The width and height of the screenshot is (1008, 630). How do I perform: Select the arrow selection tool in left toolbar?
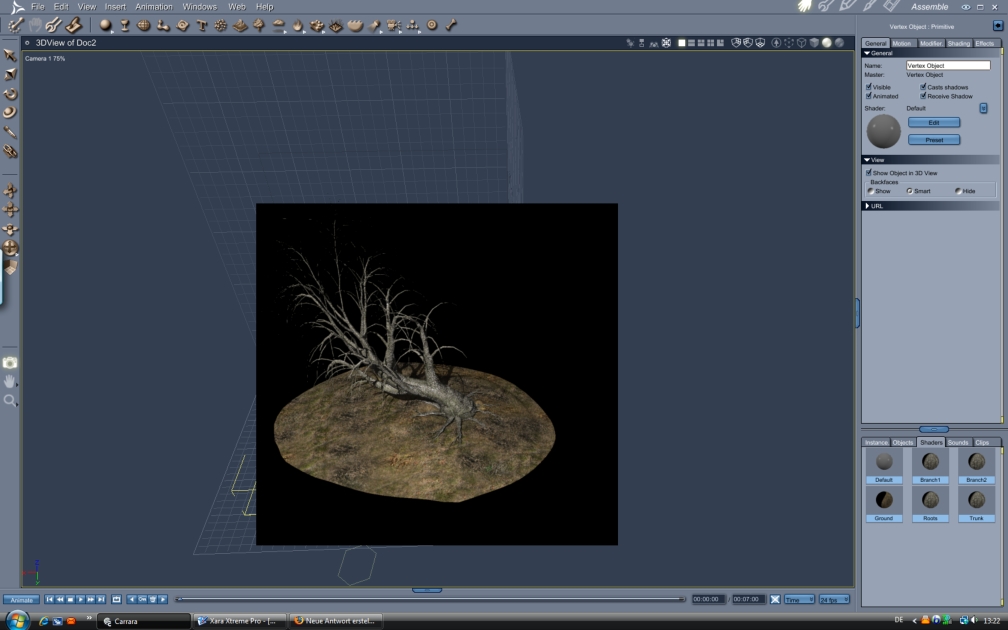pos(10,55)
